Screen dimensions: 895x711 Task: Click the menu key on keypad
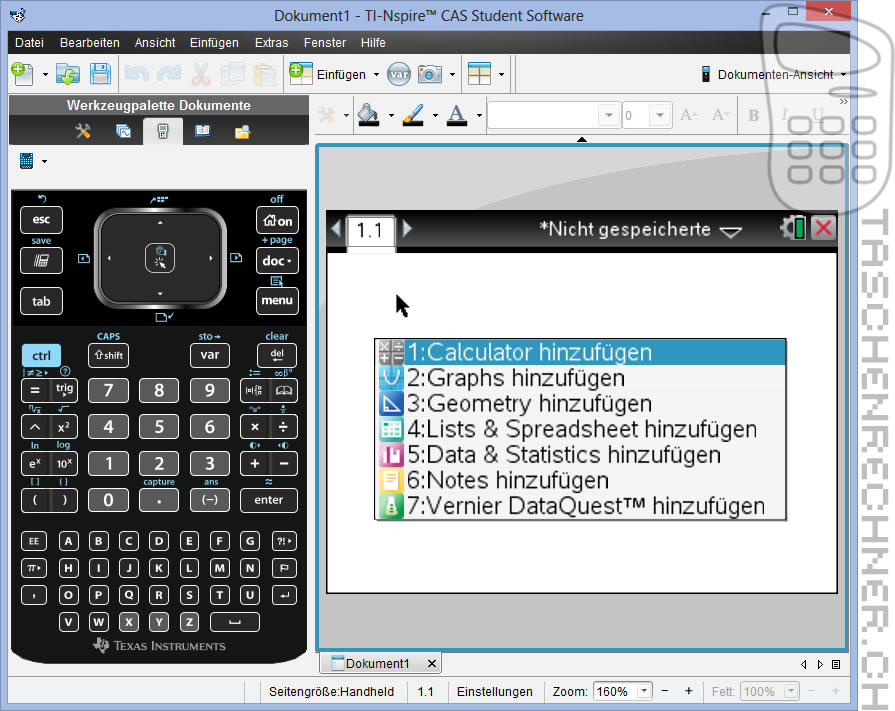(x=277, y=300)
